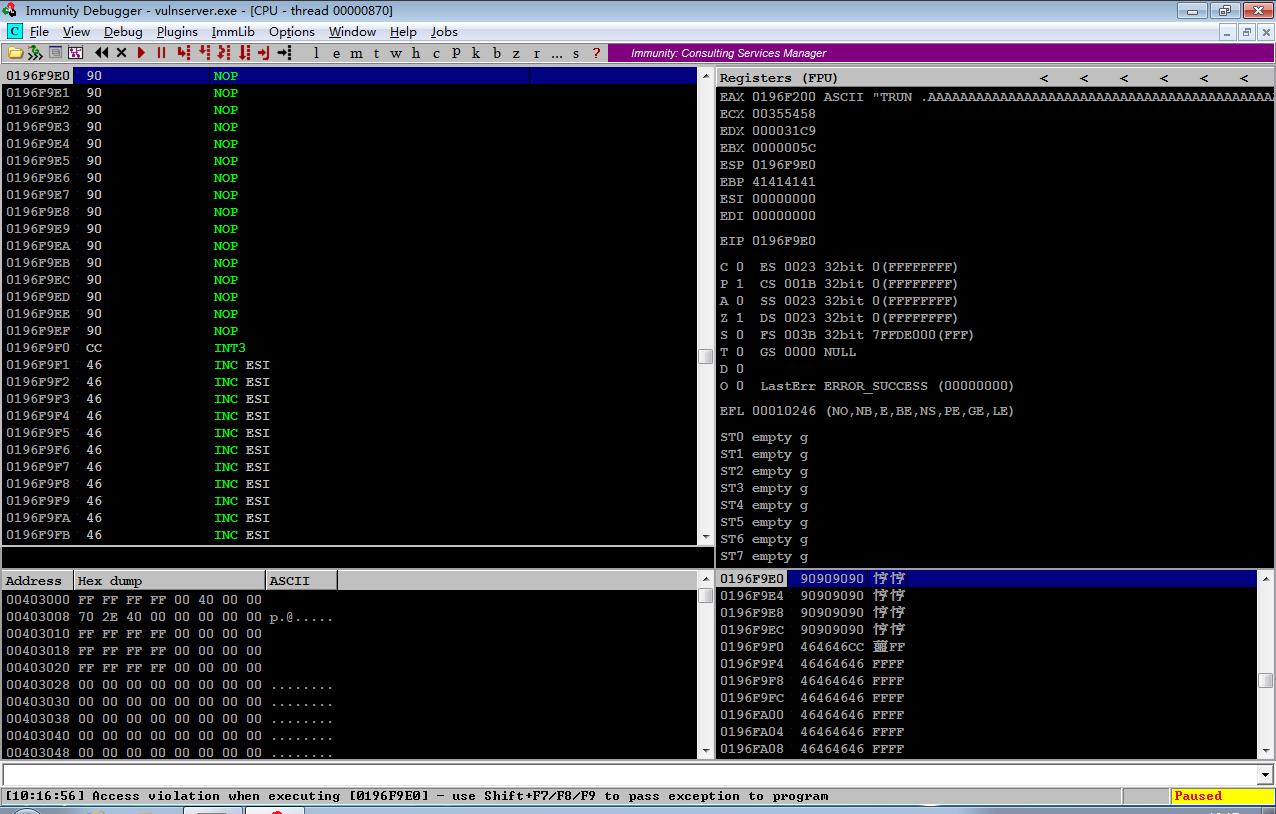Click the Close program X icon

[122, 53]
